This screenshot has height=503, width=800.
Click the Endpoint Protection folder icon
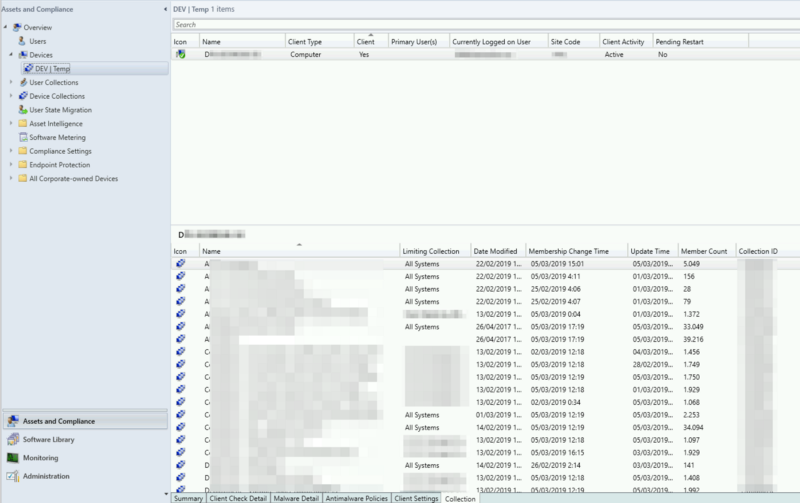[23, 165]
